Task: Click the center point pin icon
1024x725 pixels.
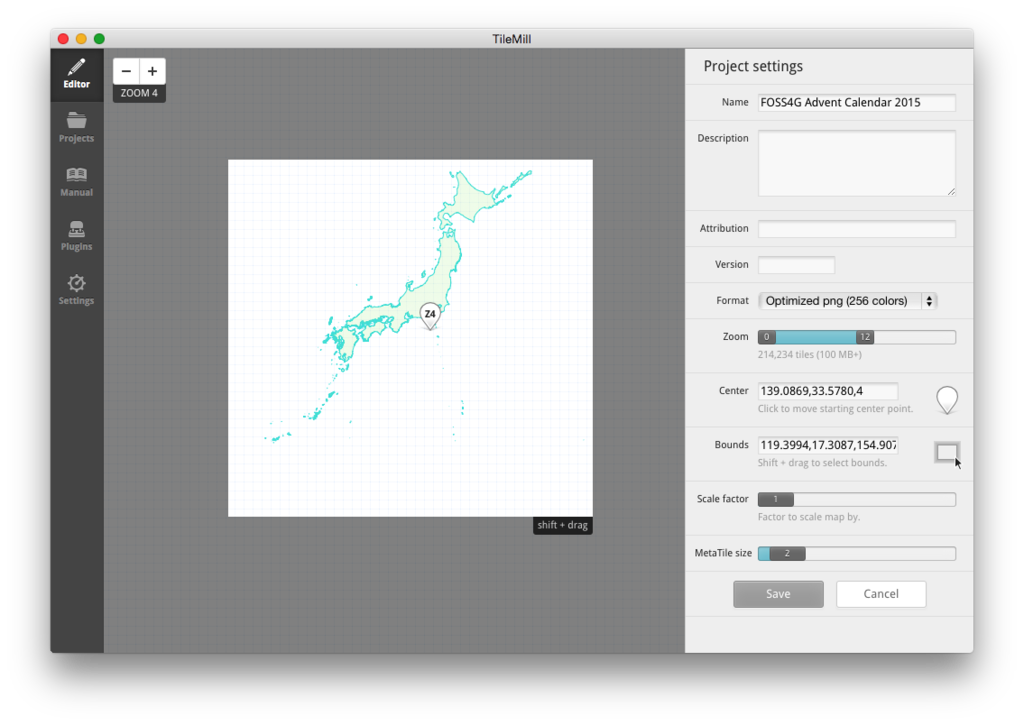Action: [946, 400]
